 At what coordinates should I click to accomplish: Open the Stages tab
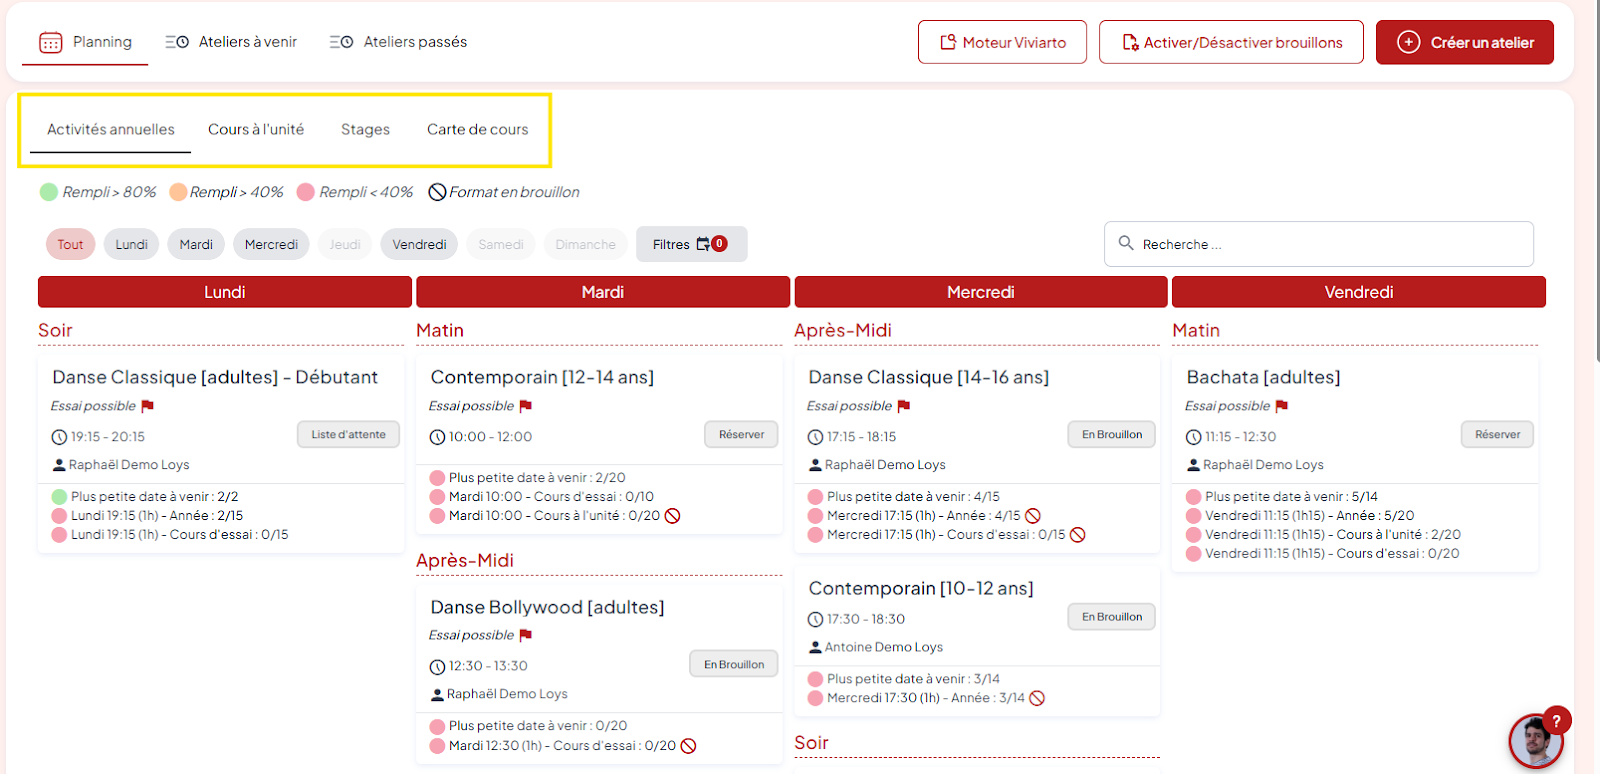365,129
